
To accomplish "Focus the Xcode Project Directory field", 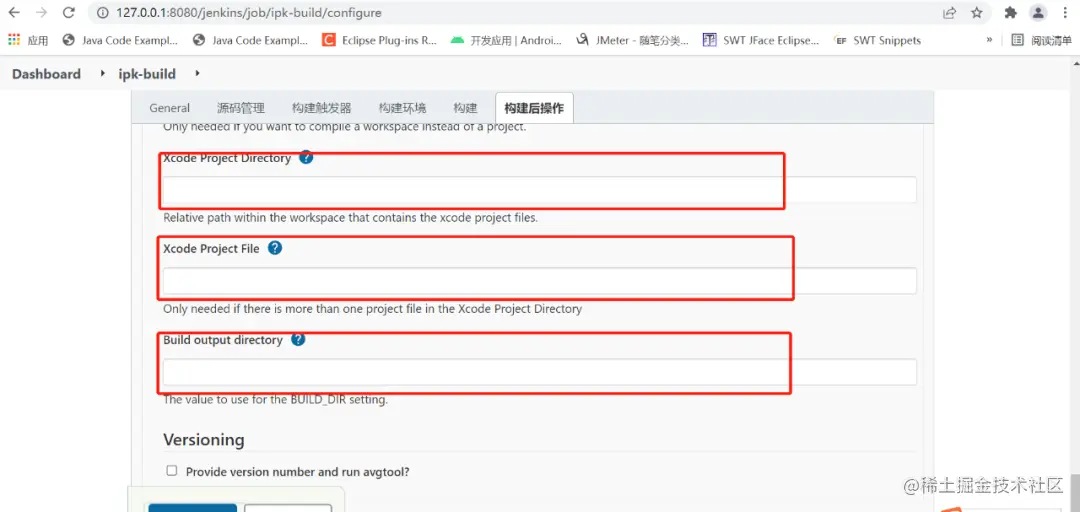I will coord(539,190).
